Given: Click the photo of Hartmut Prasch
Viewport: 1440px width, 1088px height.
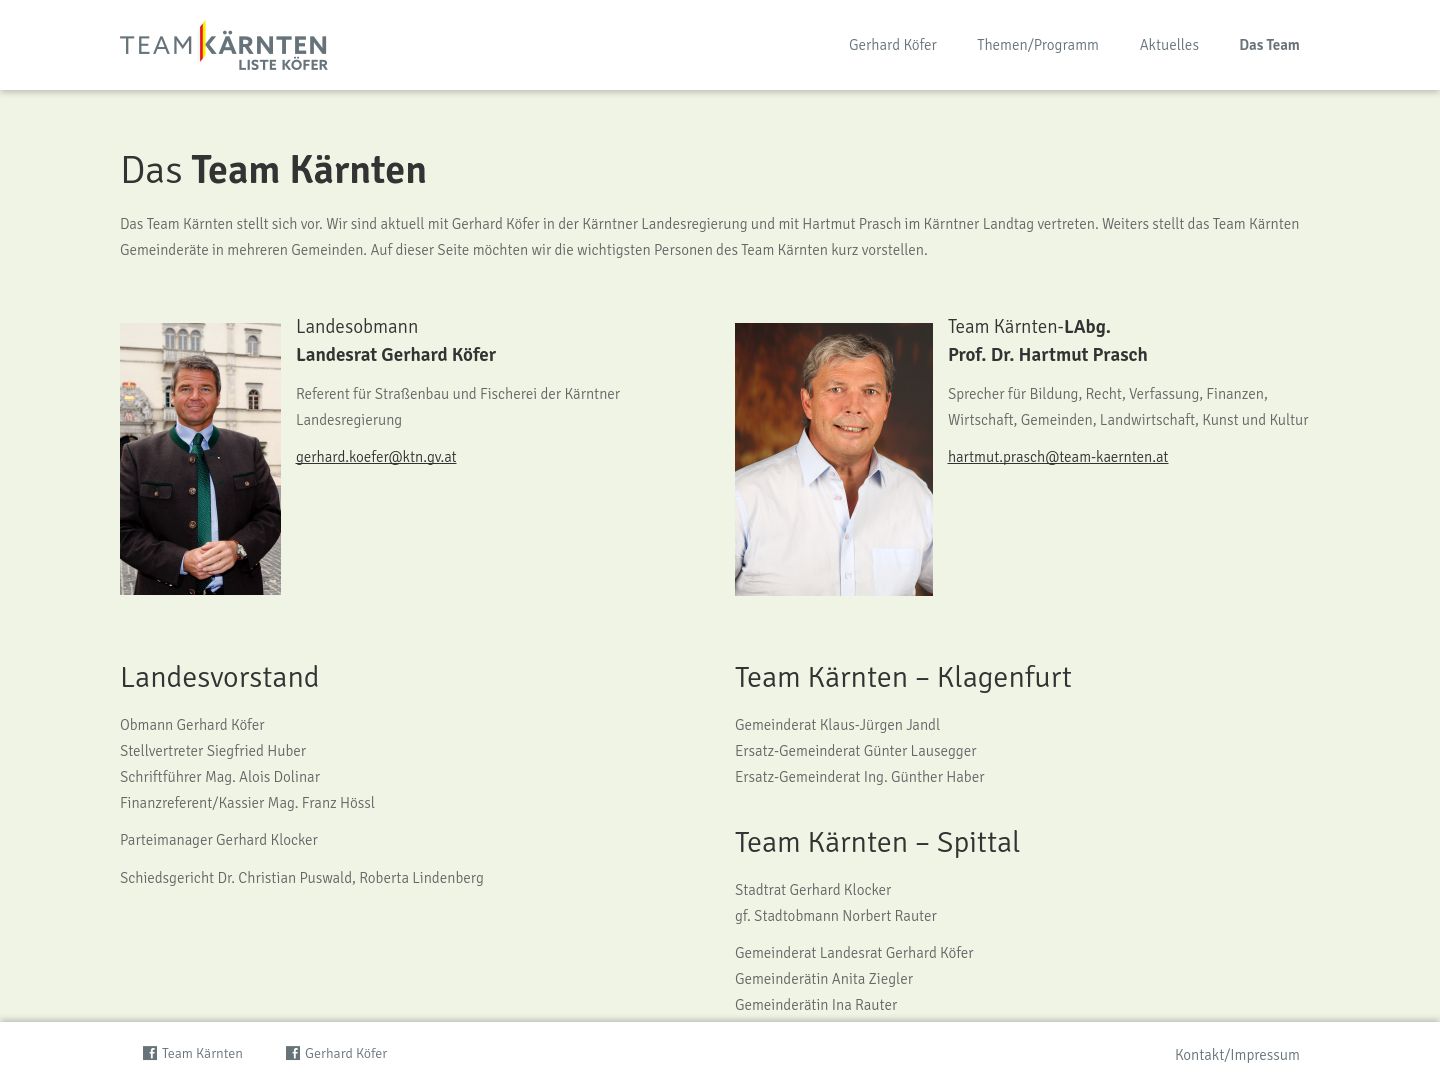Looking at the screenshot, I should (834, 459).
